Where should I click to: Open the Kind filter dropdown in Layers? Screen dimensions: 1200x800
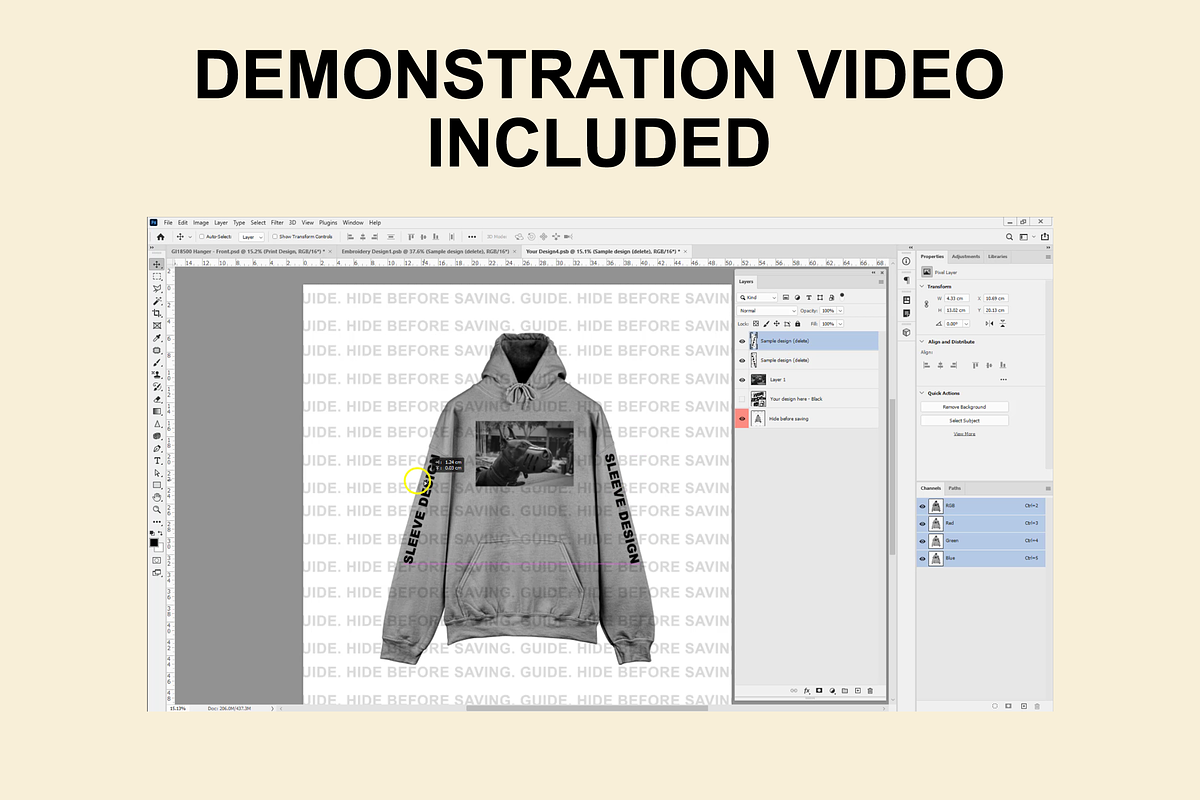(757, 297)
